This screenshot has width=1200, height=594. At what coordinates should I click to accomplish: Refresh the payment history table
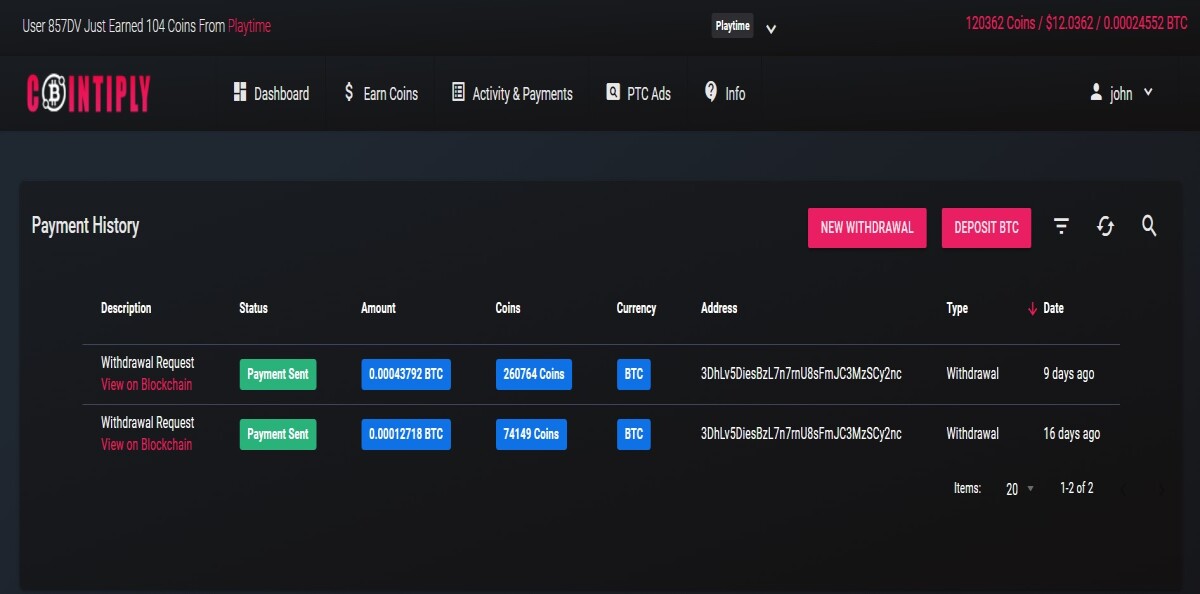1105,227
